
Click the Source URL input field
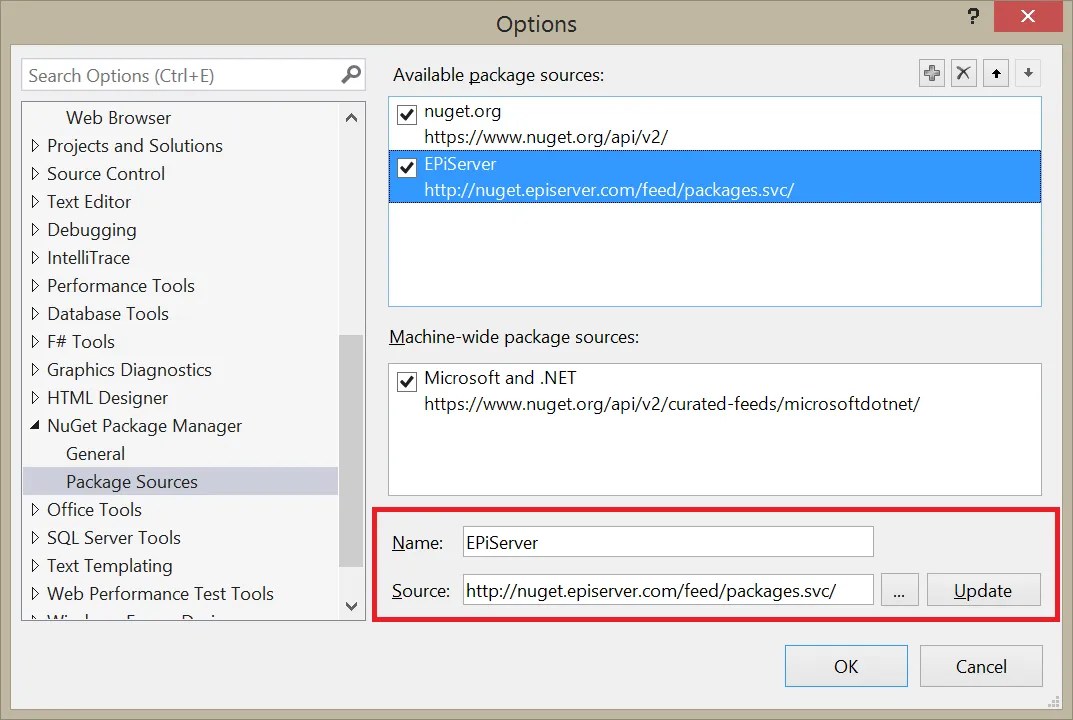668,590
